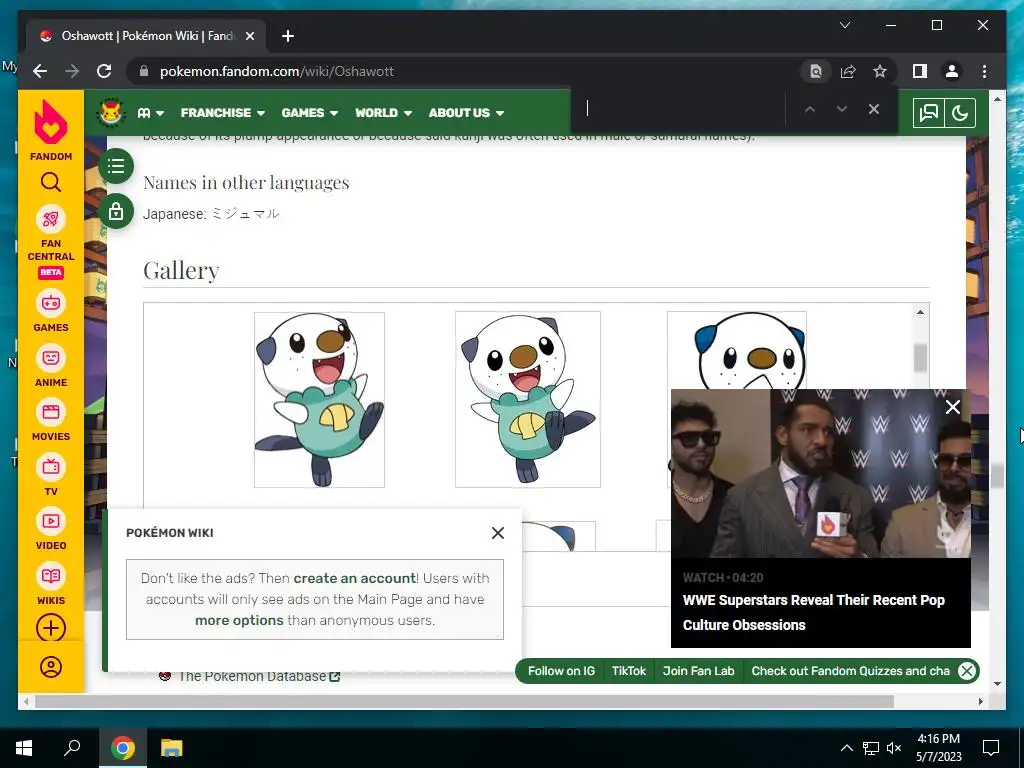Open the Movies sidebar icon
1024x768 pixels.
[x=51, y=412]
